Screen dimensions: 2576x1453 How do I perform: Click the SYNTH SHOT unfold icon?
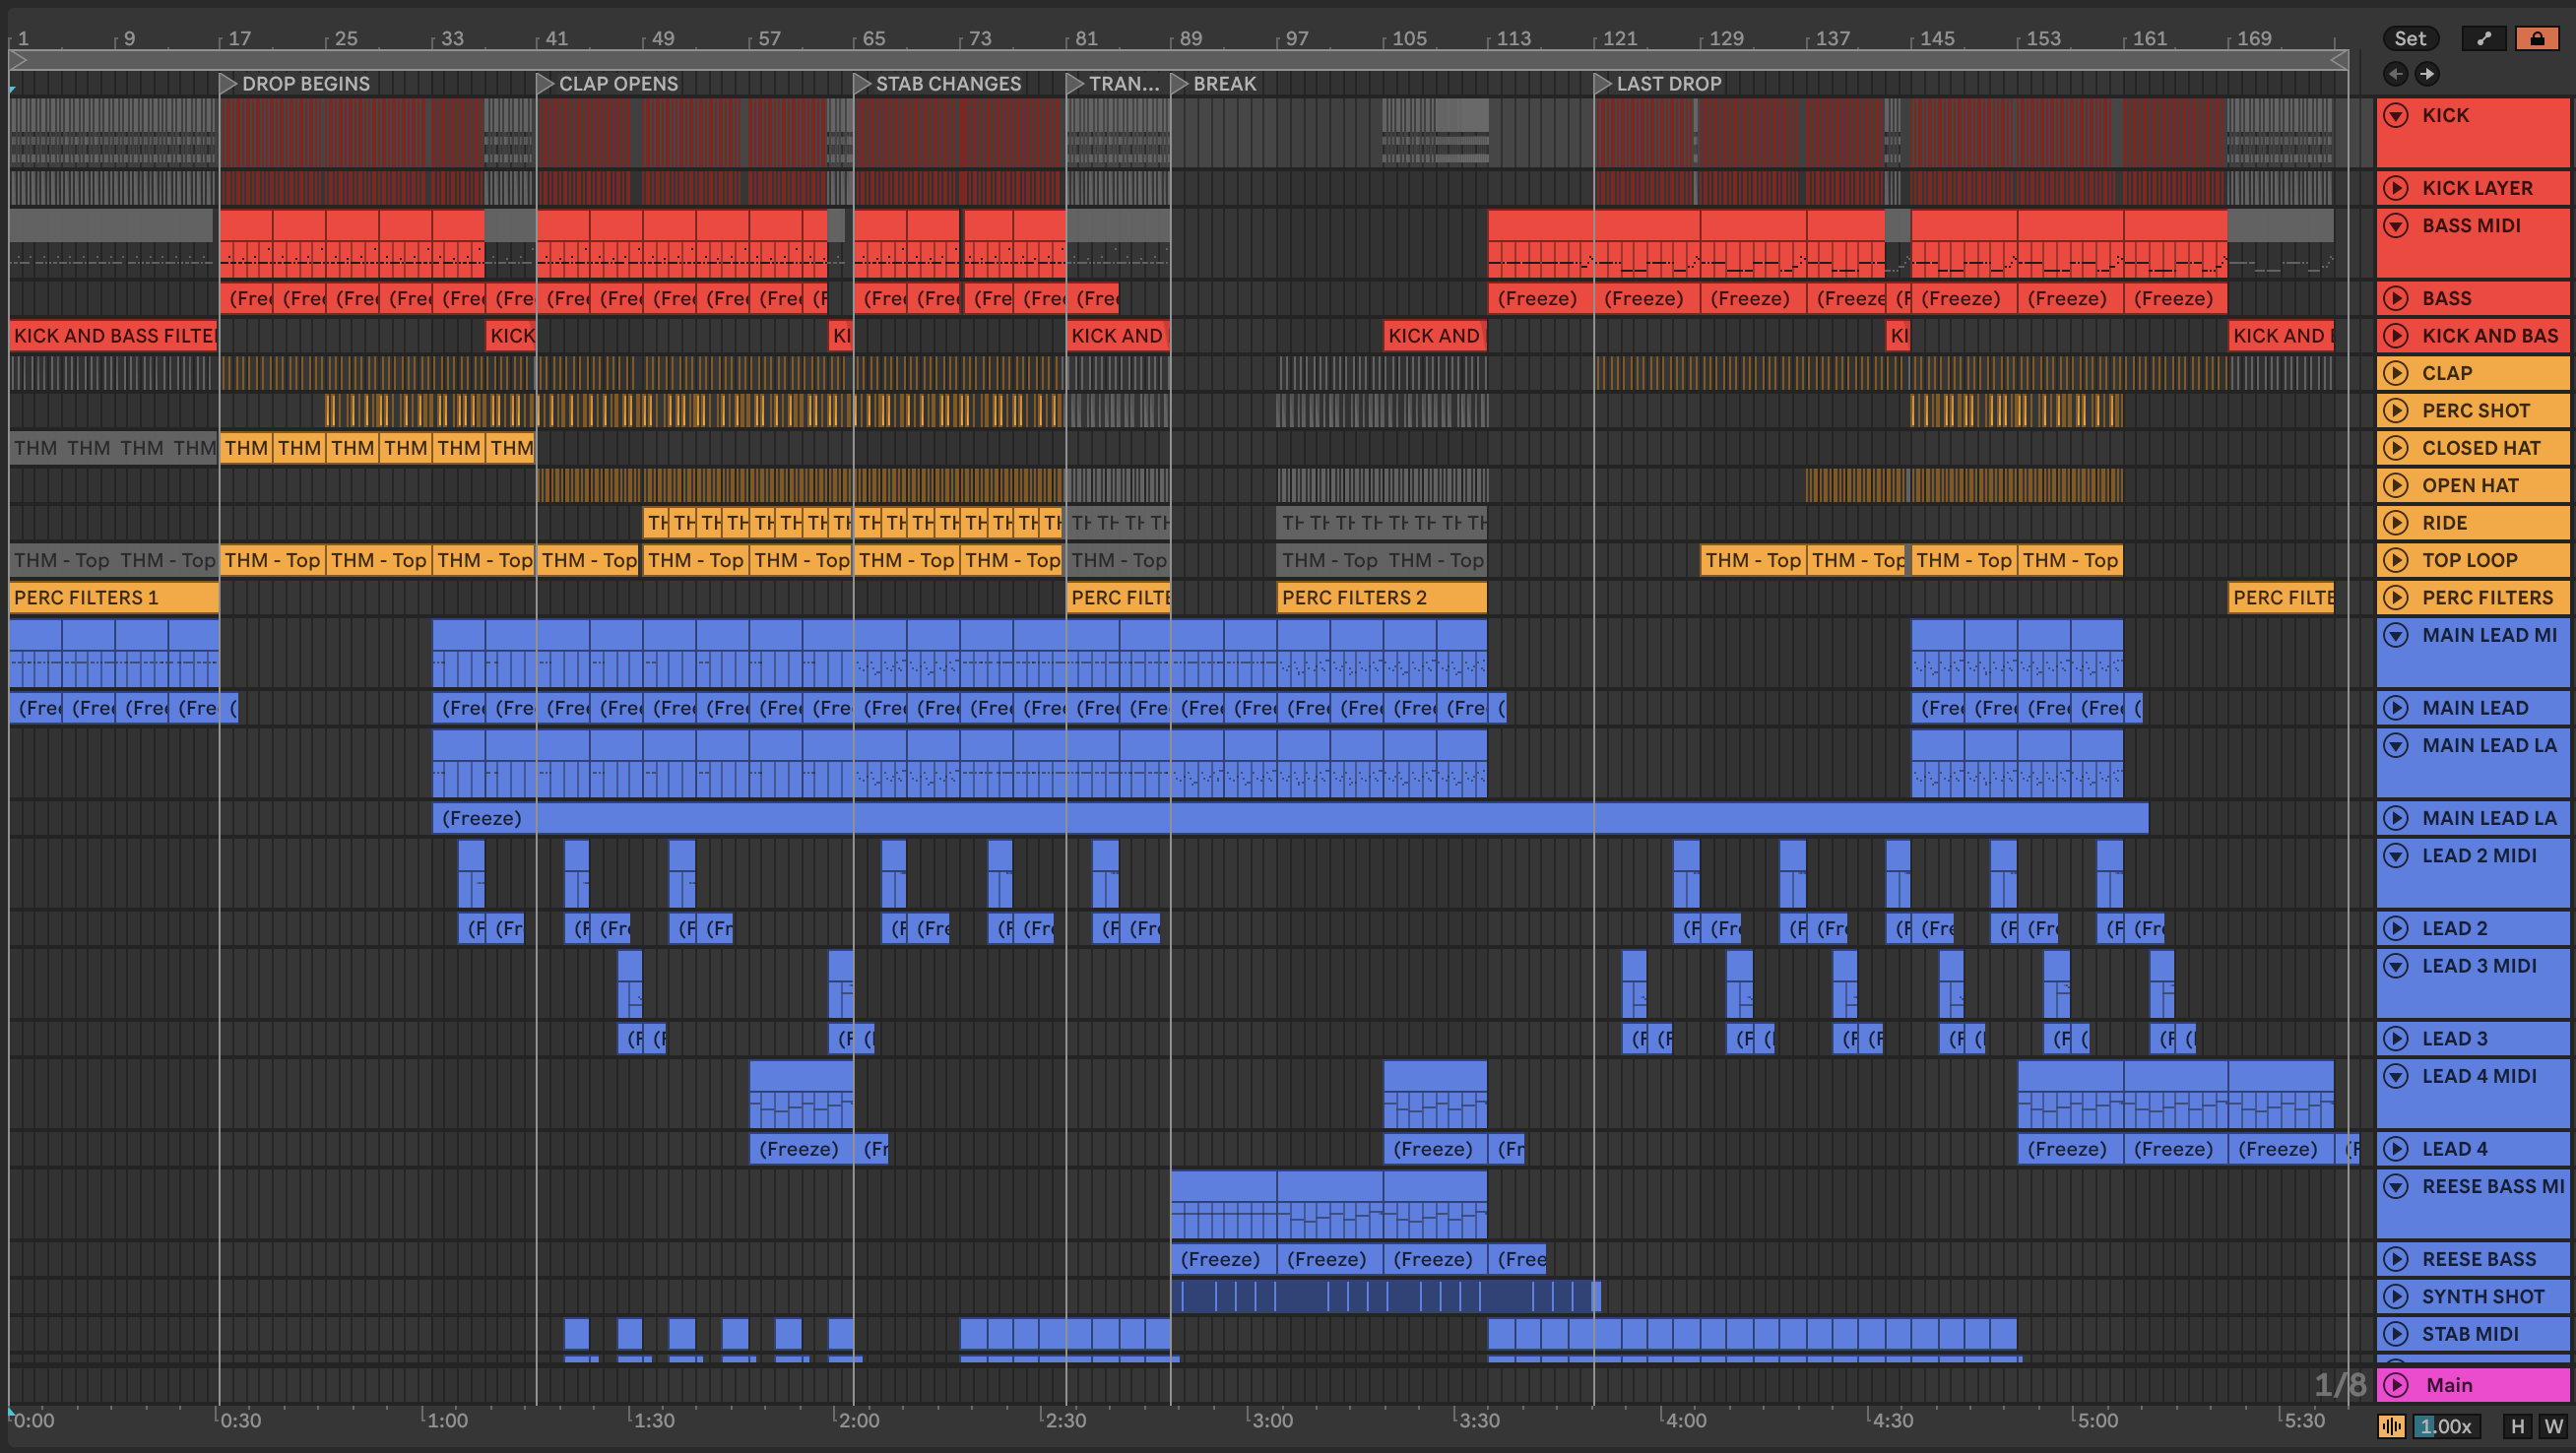[x=2396, y=1296]
